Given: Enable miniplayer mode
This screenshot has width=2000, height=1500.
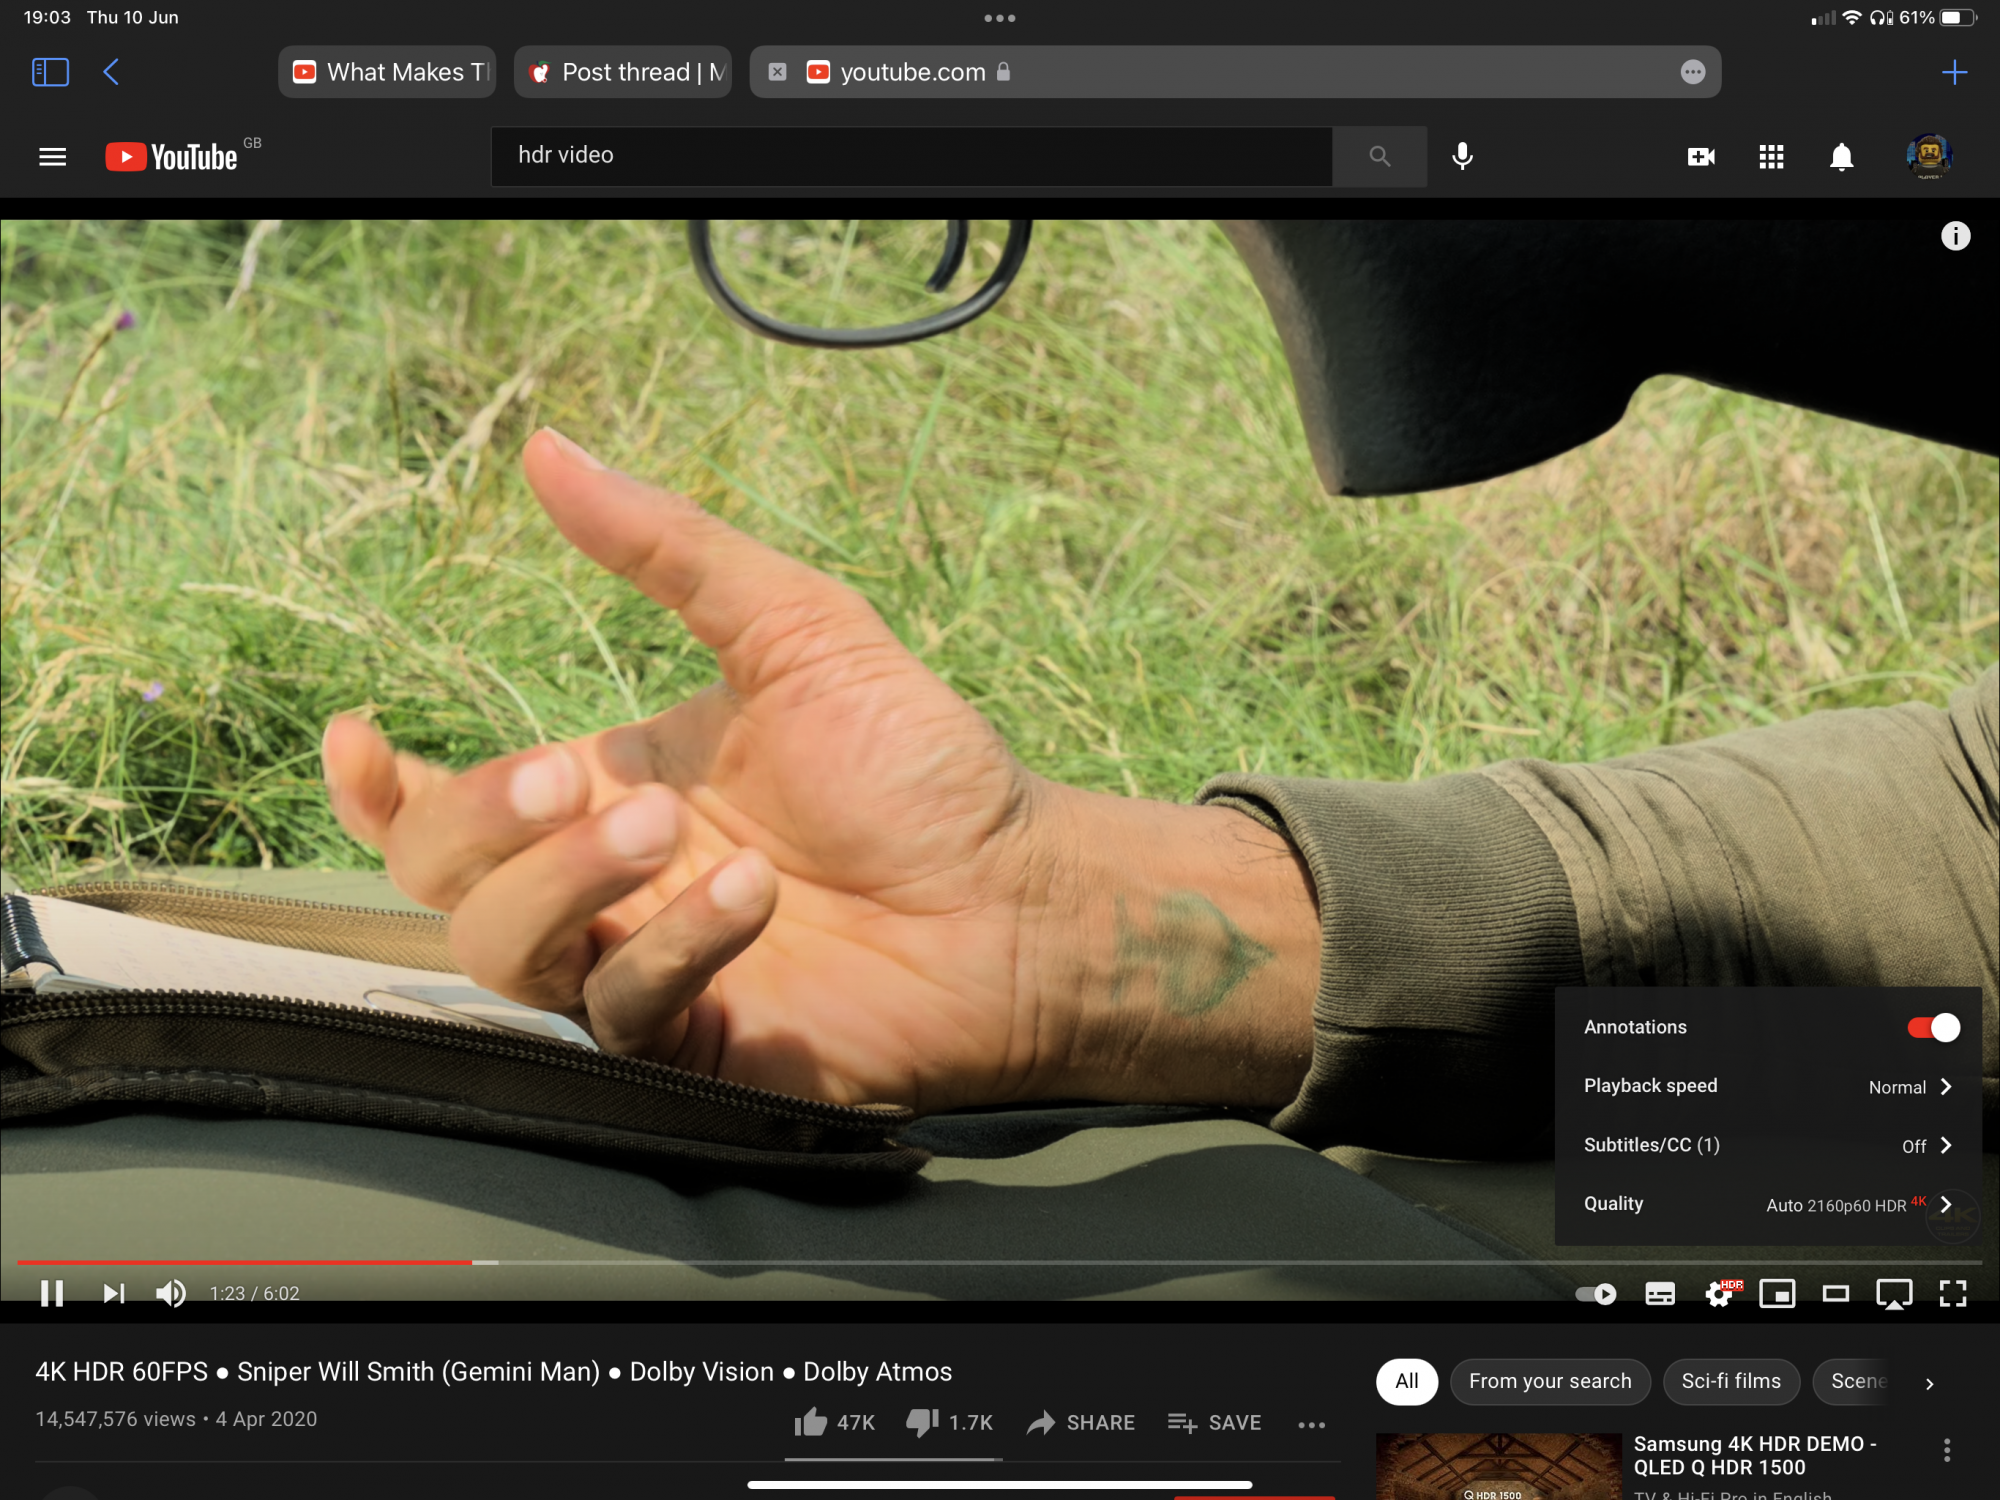Looking at the screenshot, I should click(x=1777, y=1294).
